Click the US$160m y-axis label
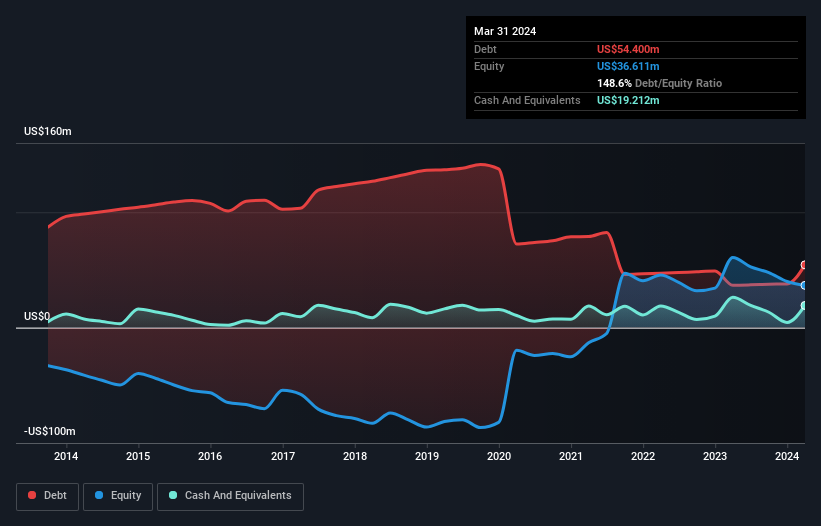Image resolution: width=821 pixels, height=526 pixels. 48,131
